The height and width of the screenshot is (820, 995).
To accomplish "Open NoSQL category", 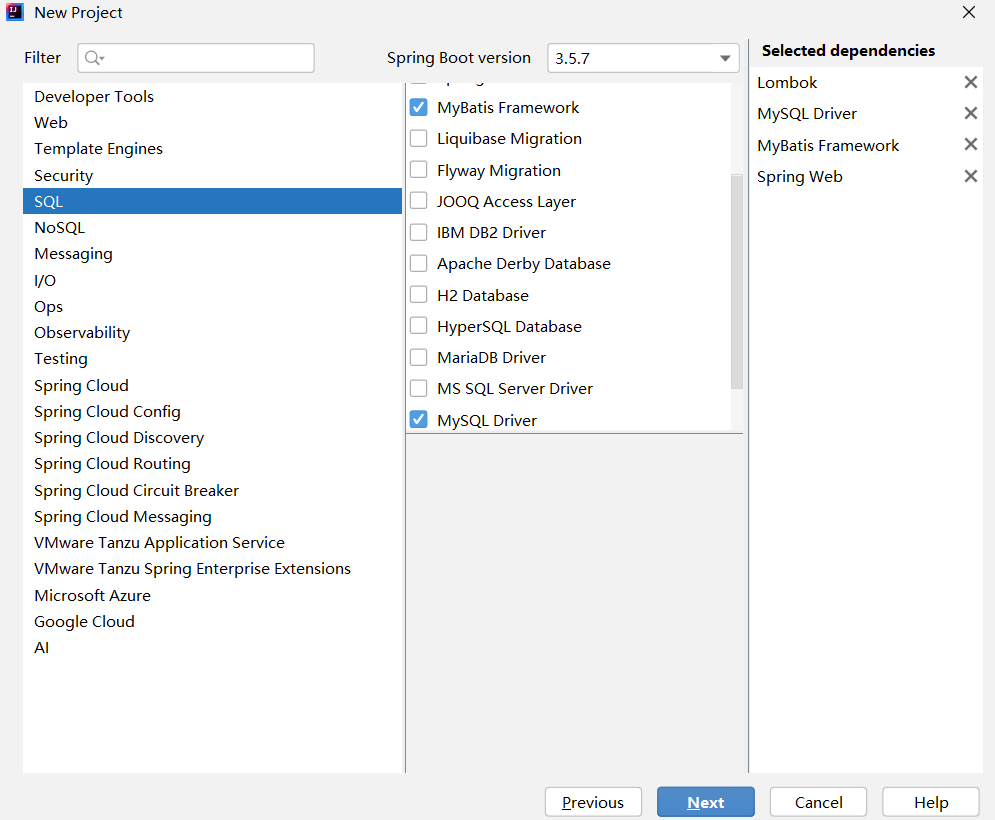I will (212, 227).
